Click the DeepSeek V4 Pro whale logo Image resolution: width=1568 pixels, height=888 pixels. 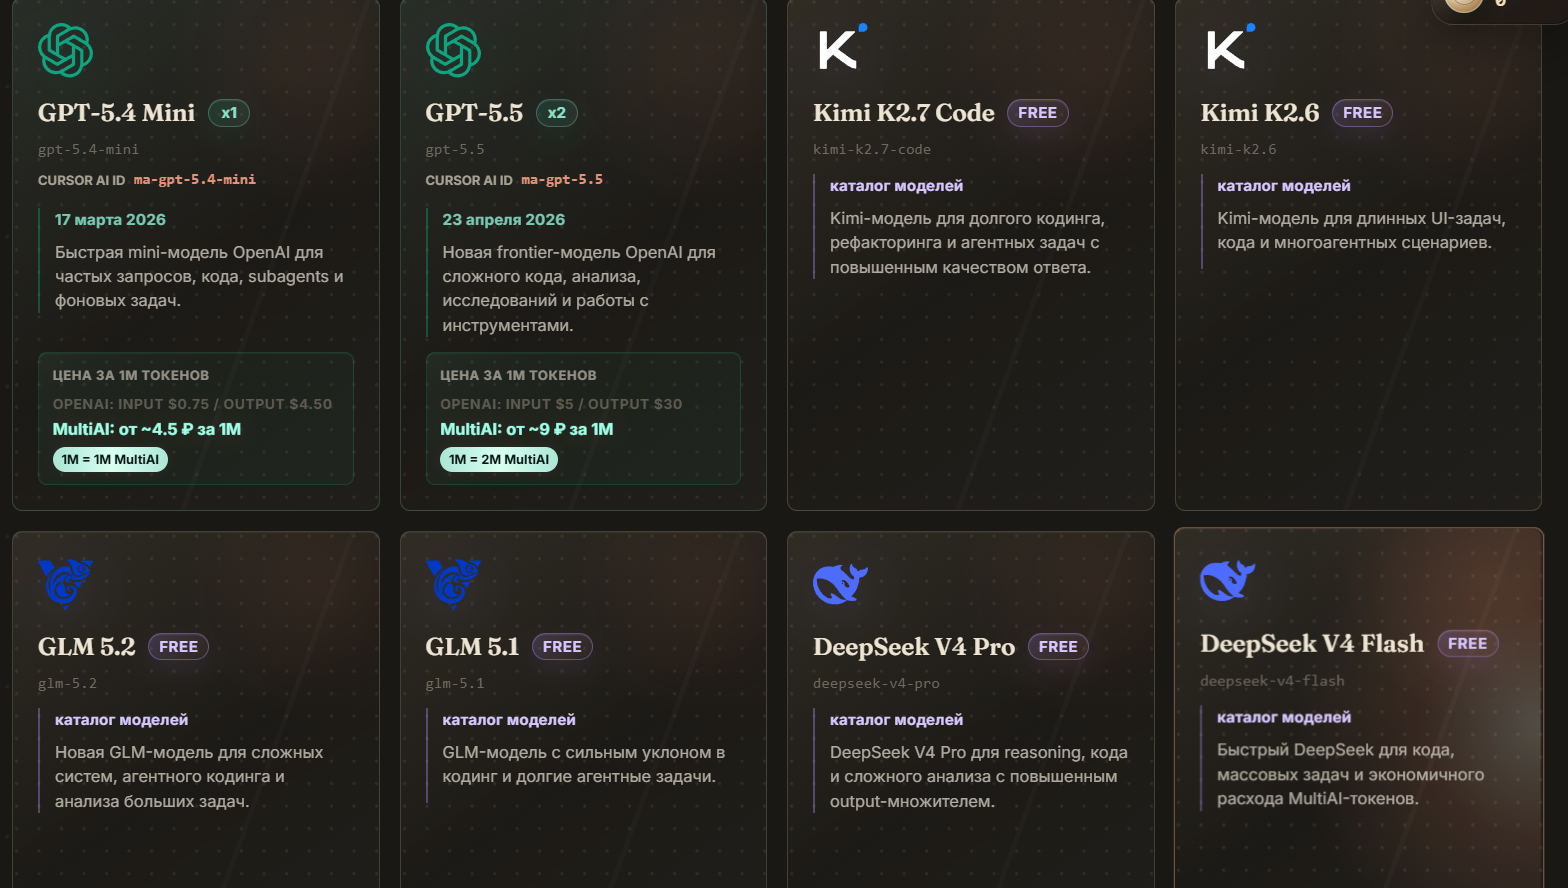(841, 584)
